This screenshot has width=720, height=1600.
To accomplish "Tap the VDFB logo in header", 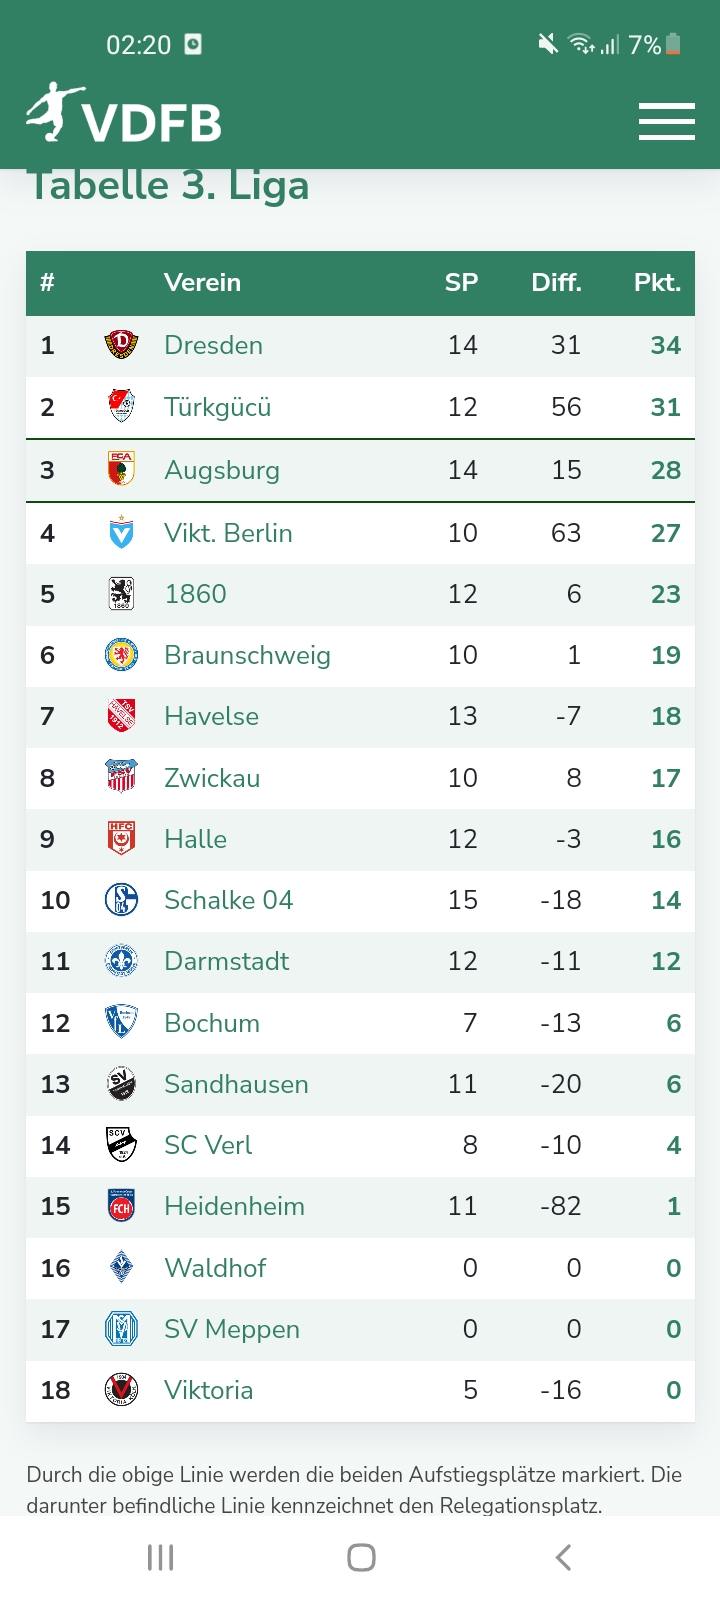I will pos(124,114).
